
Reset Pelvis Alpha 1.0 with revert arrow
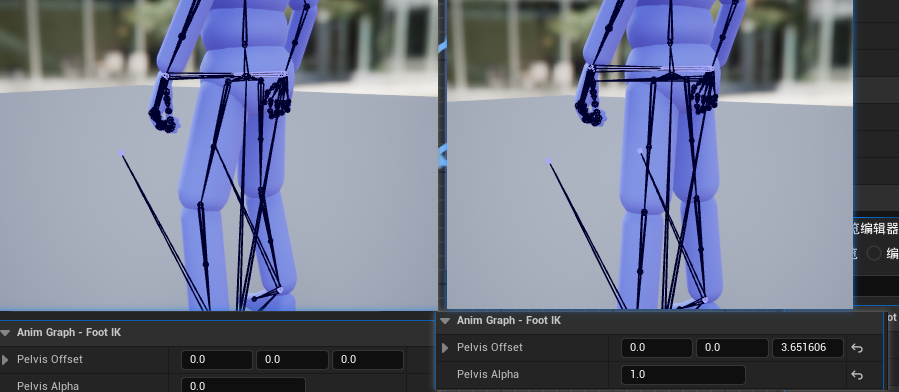pos(857,375)
